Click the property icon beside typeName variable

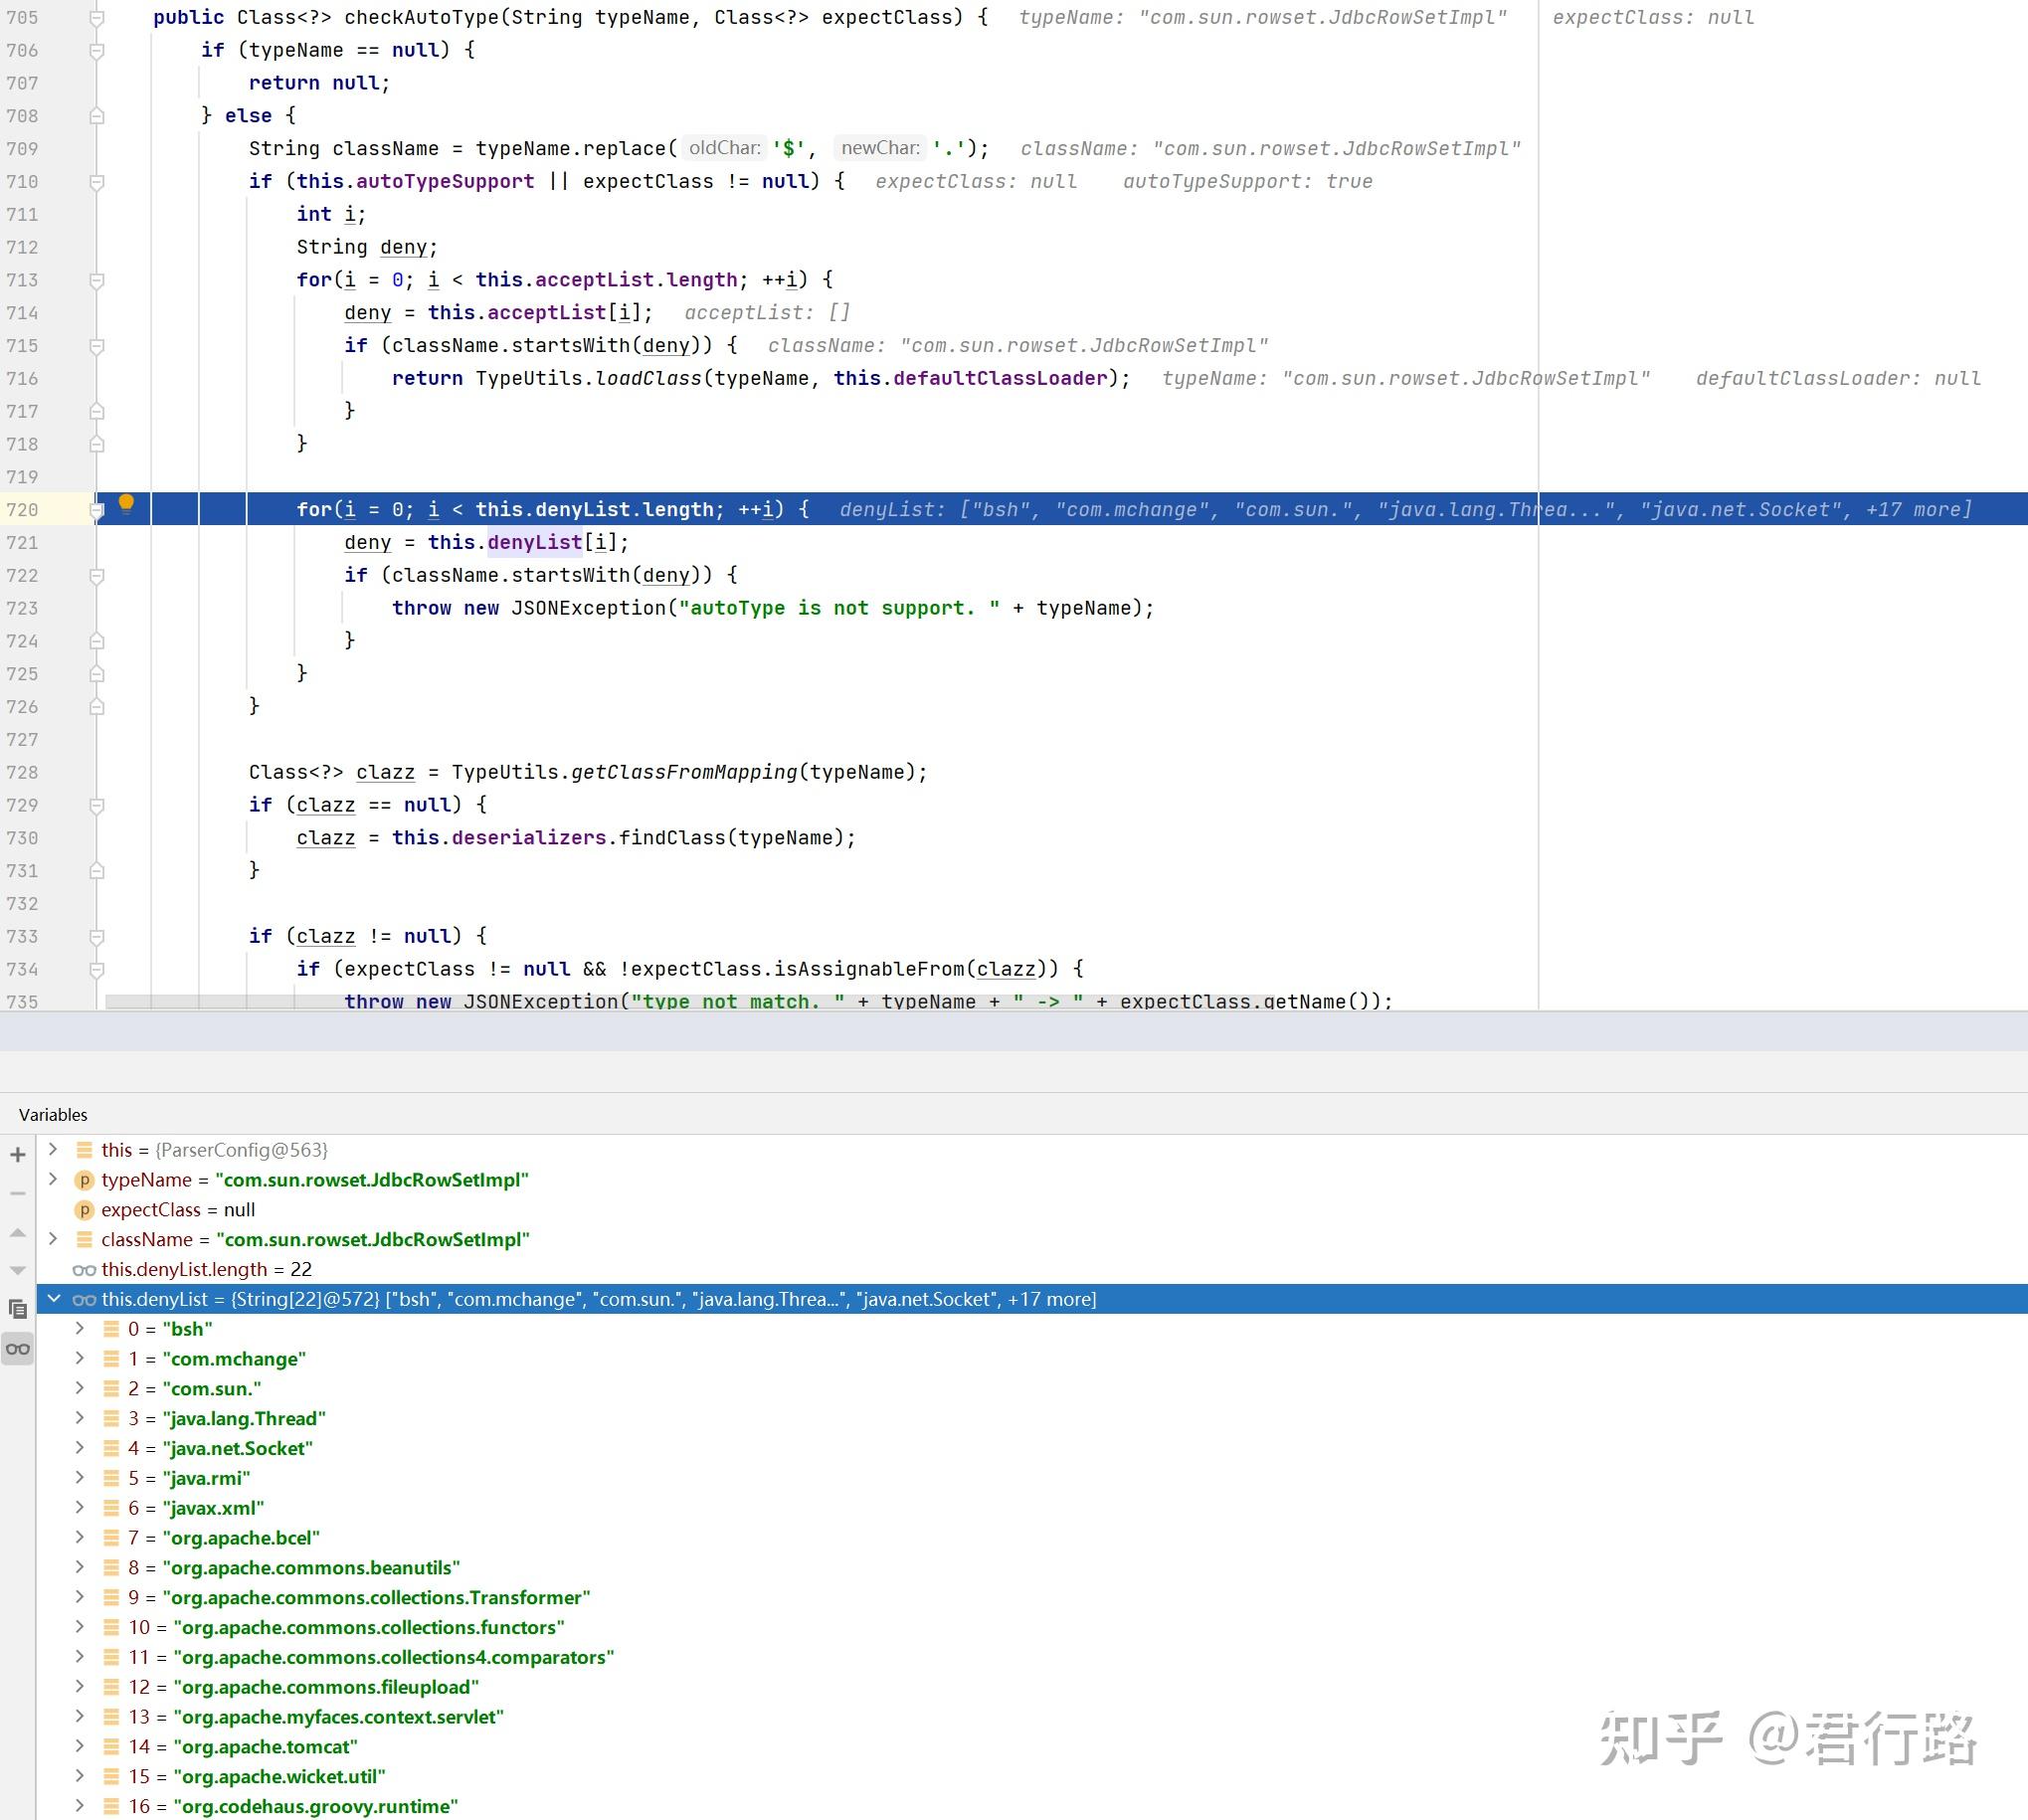(85, 1180)
